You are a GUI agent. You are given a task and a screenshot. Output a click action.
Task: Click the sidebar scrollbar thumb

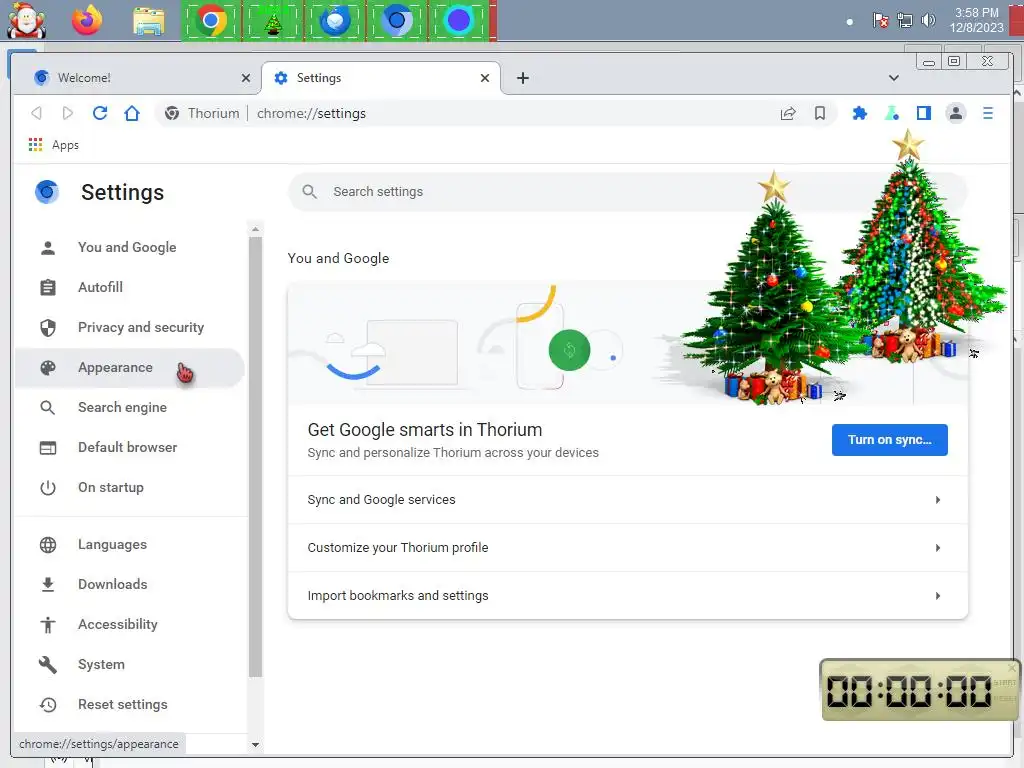click(255, 457)
